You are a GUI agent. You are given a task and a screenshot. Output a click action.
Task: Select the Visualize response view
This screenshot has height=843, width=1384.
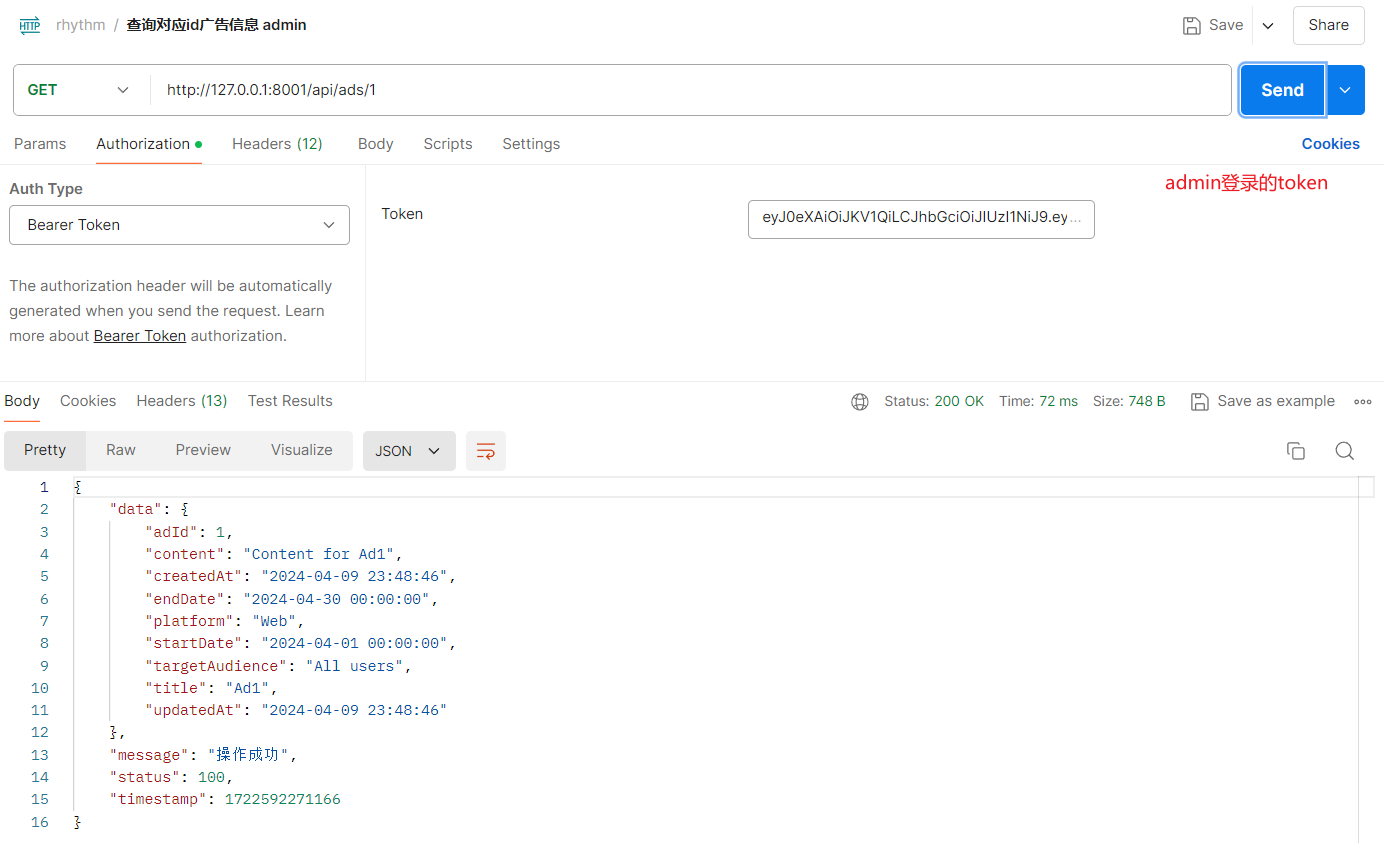(x=301, y=450)
